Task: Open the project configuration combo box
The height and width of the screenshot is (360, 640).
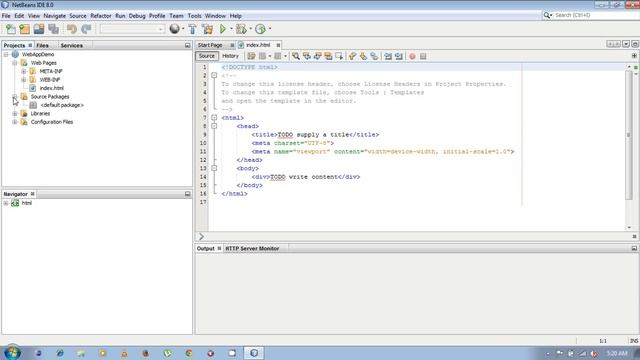Action: pos(132,29)
